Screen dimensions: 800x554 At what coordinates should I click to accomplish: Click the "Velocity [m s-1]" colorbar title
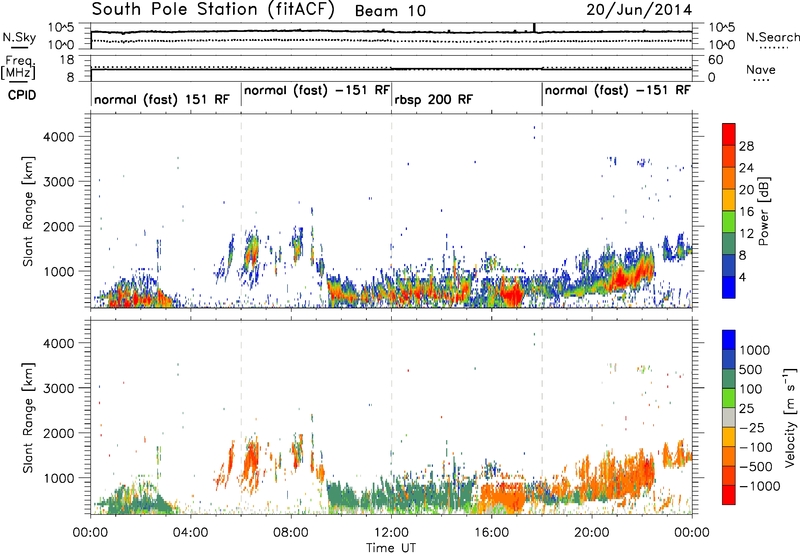pyautogui.click(x=790, y=417)
